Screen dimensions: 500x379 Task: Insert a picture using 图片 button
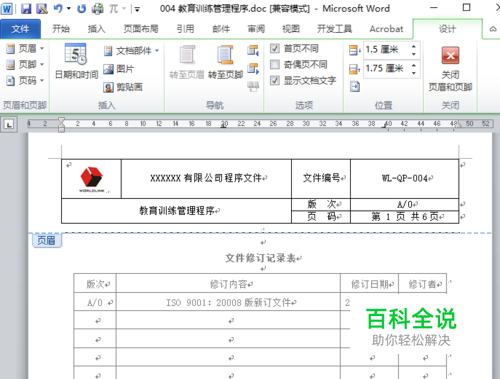pyautogui.click(x=119, y=69)
